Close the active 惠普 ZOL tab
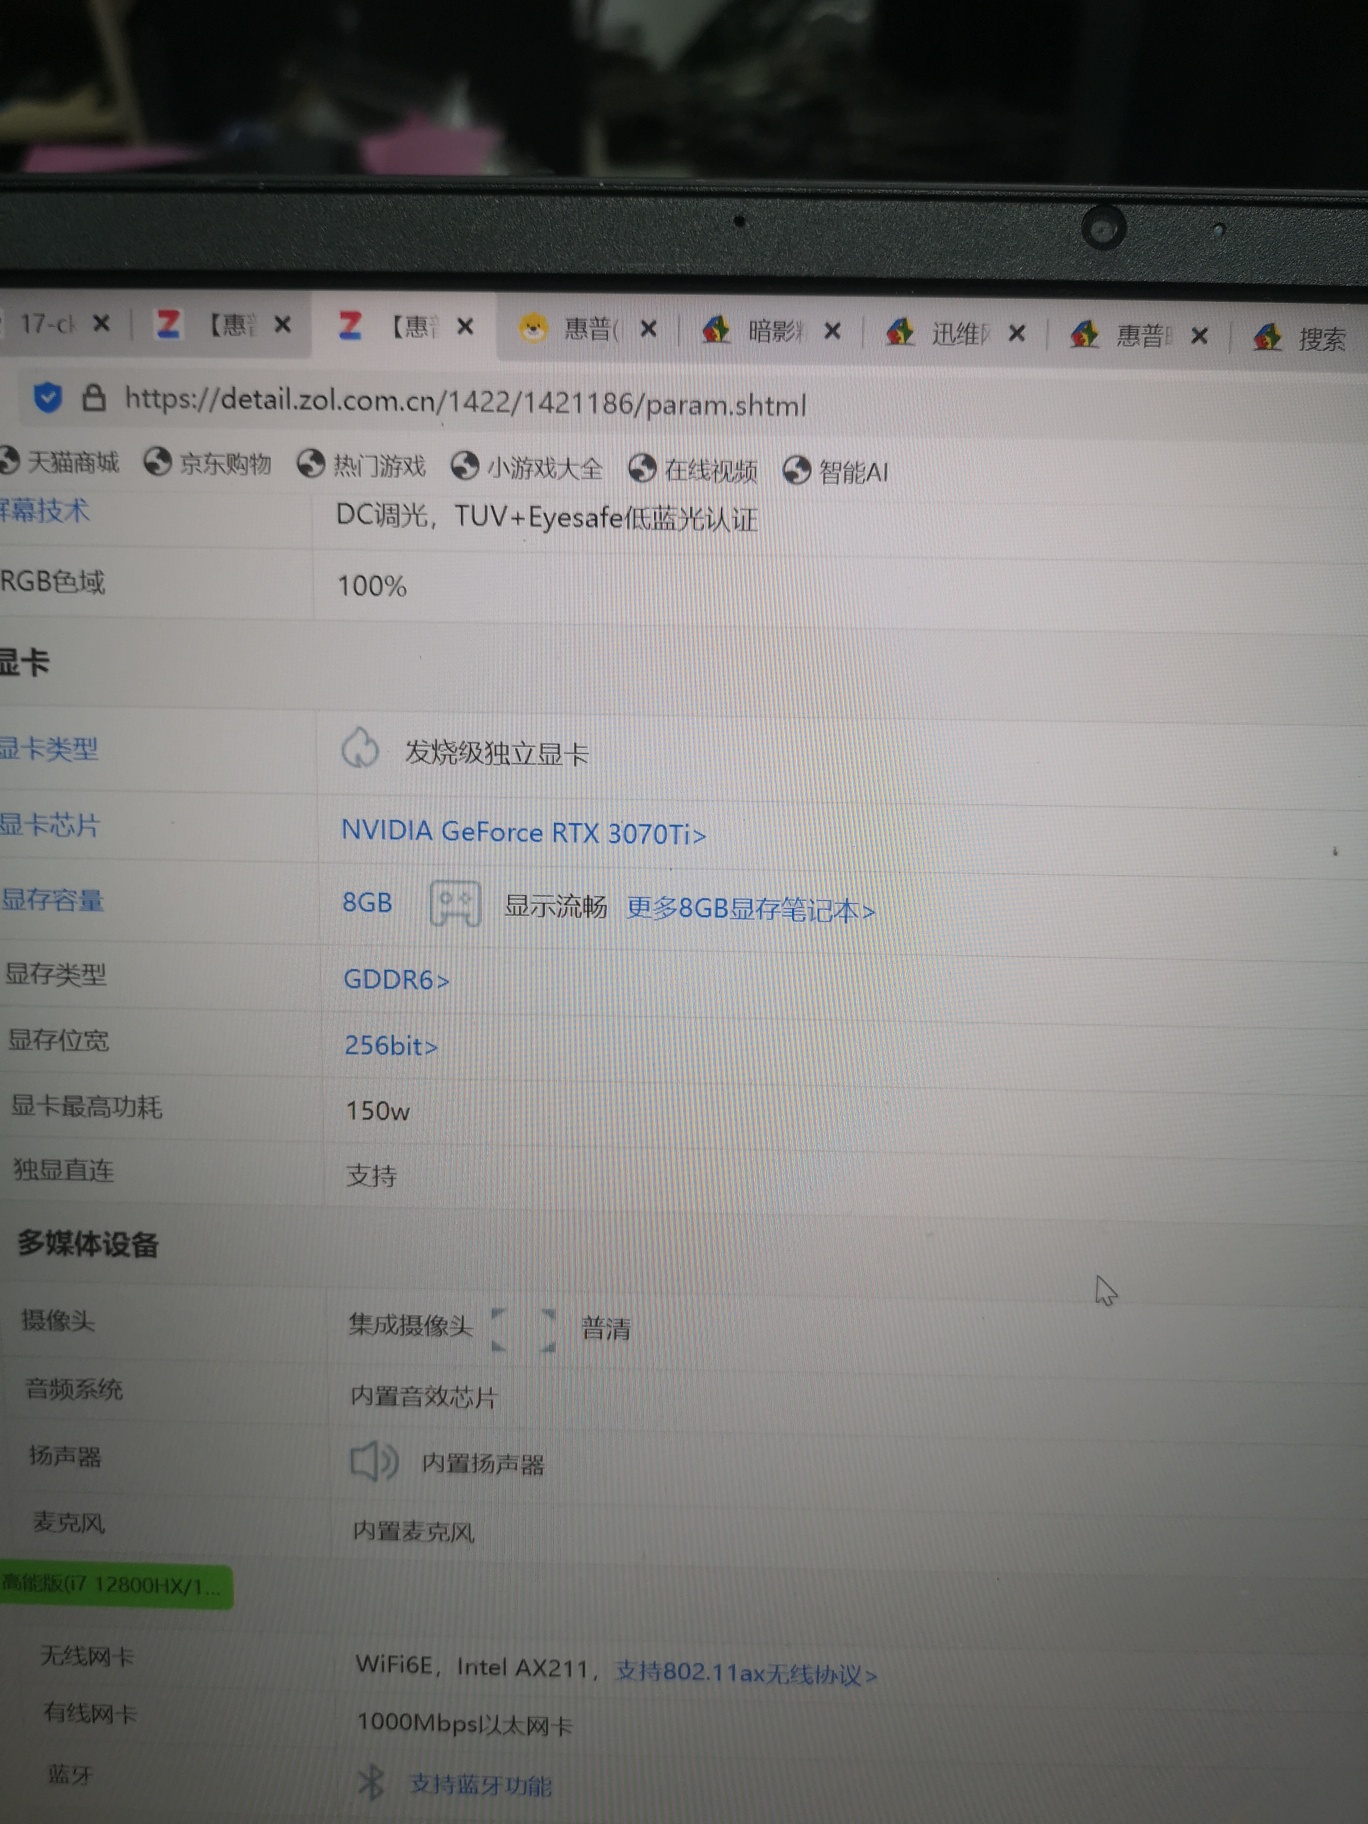This screenshot has height=1824, width=1368. tap(465, 327)
